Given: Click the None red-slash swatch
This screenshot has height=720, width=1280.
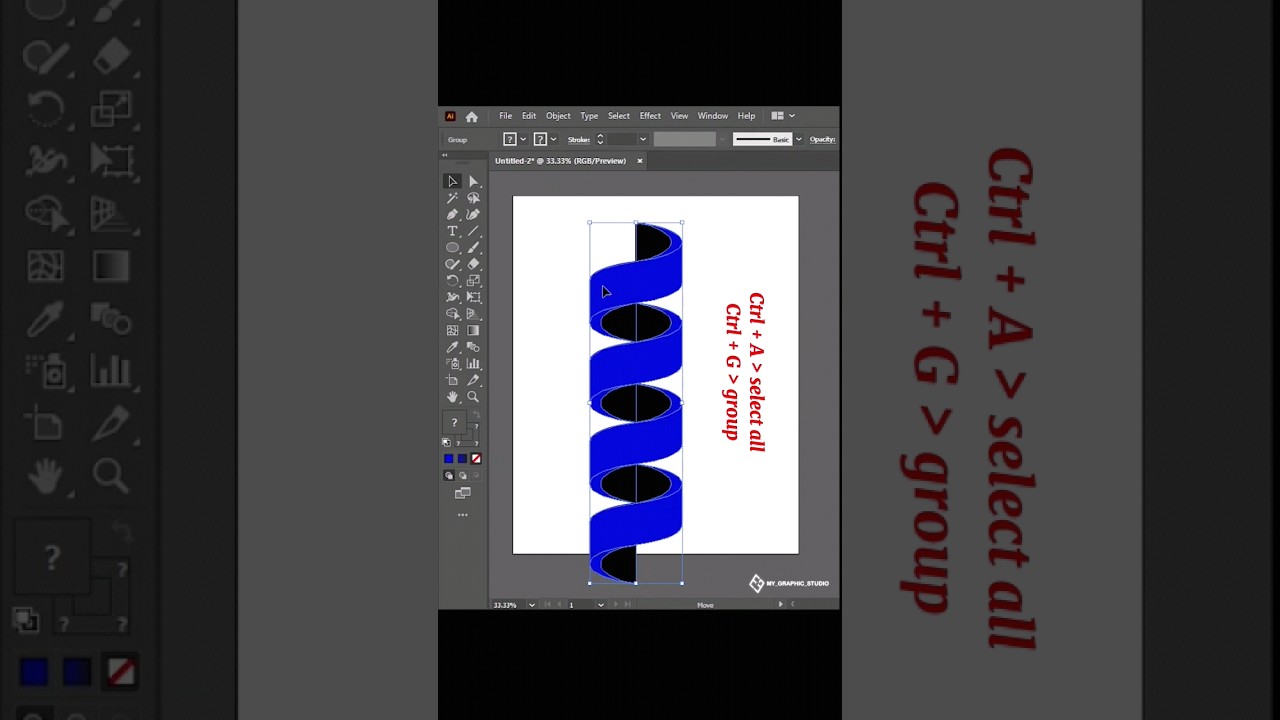Looking at the screenshot, I should (476, 459).
